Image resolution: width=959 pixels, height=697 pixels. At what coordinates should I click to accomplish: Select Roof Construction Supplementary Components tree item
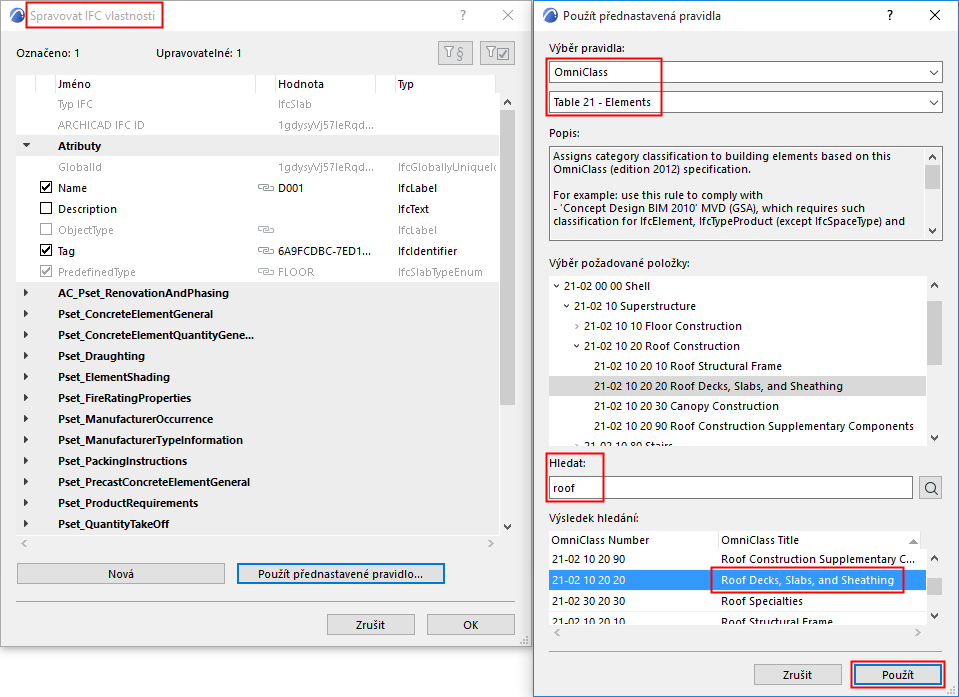pos(754,426)
